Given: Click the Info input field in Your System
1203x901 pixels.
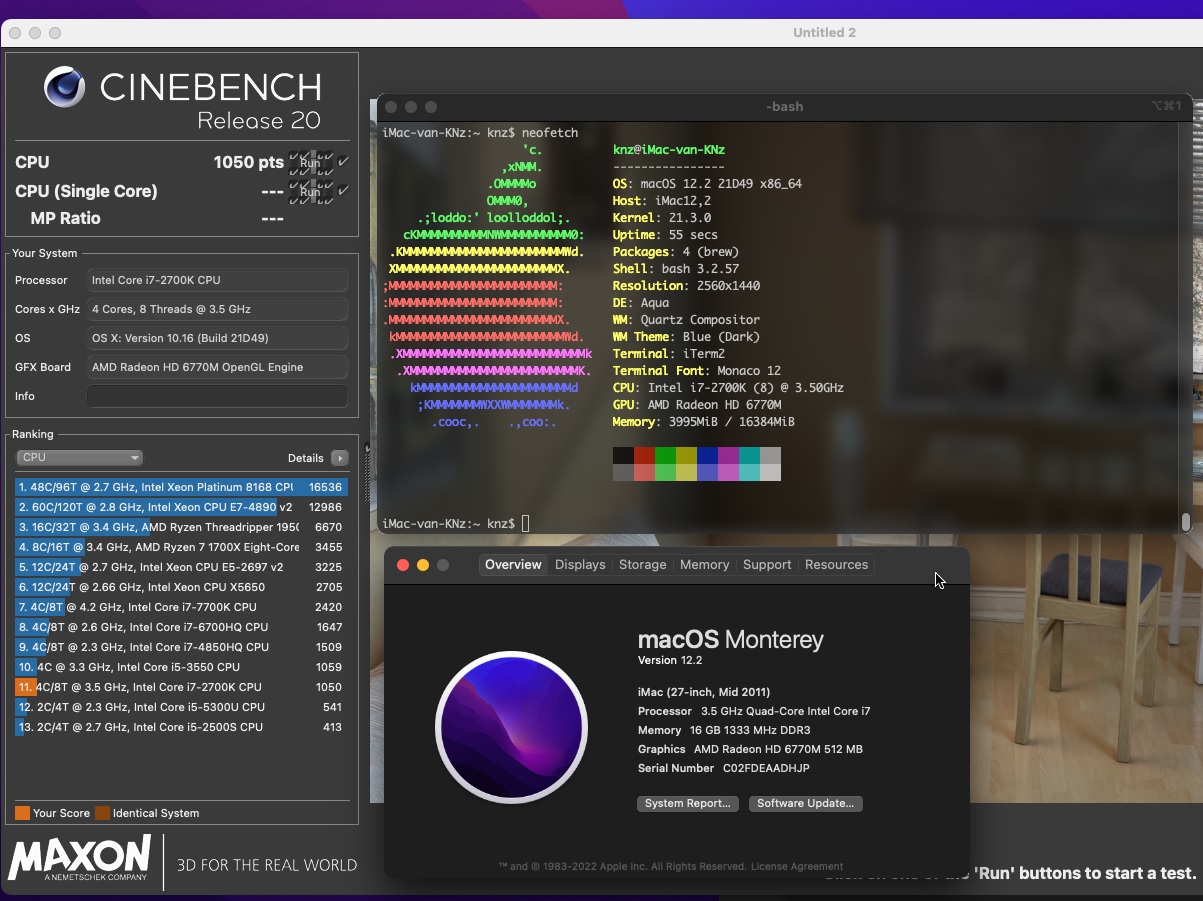Looking at the screenshot, I should 217,396.
